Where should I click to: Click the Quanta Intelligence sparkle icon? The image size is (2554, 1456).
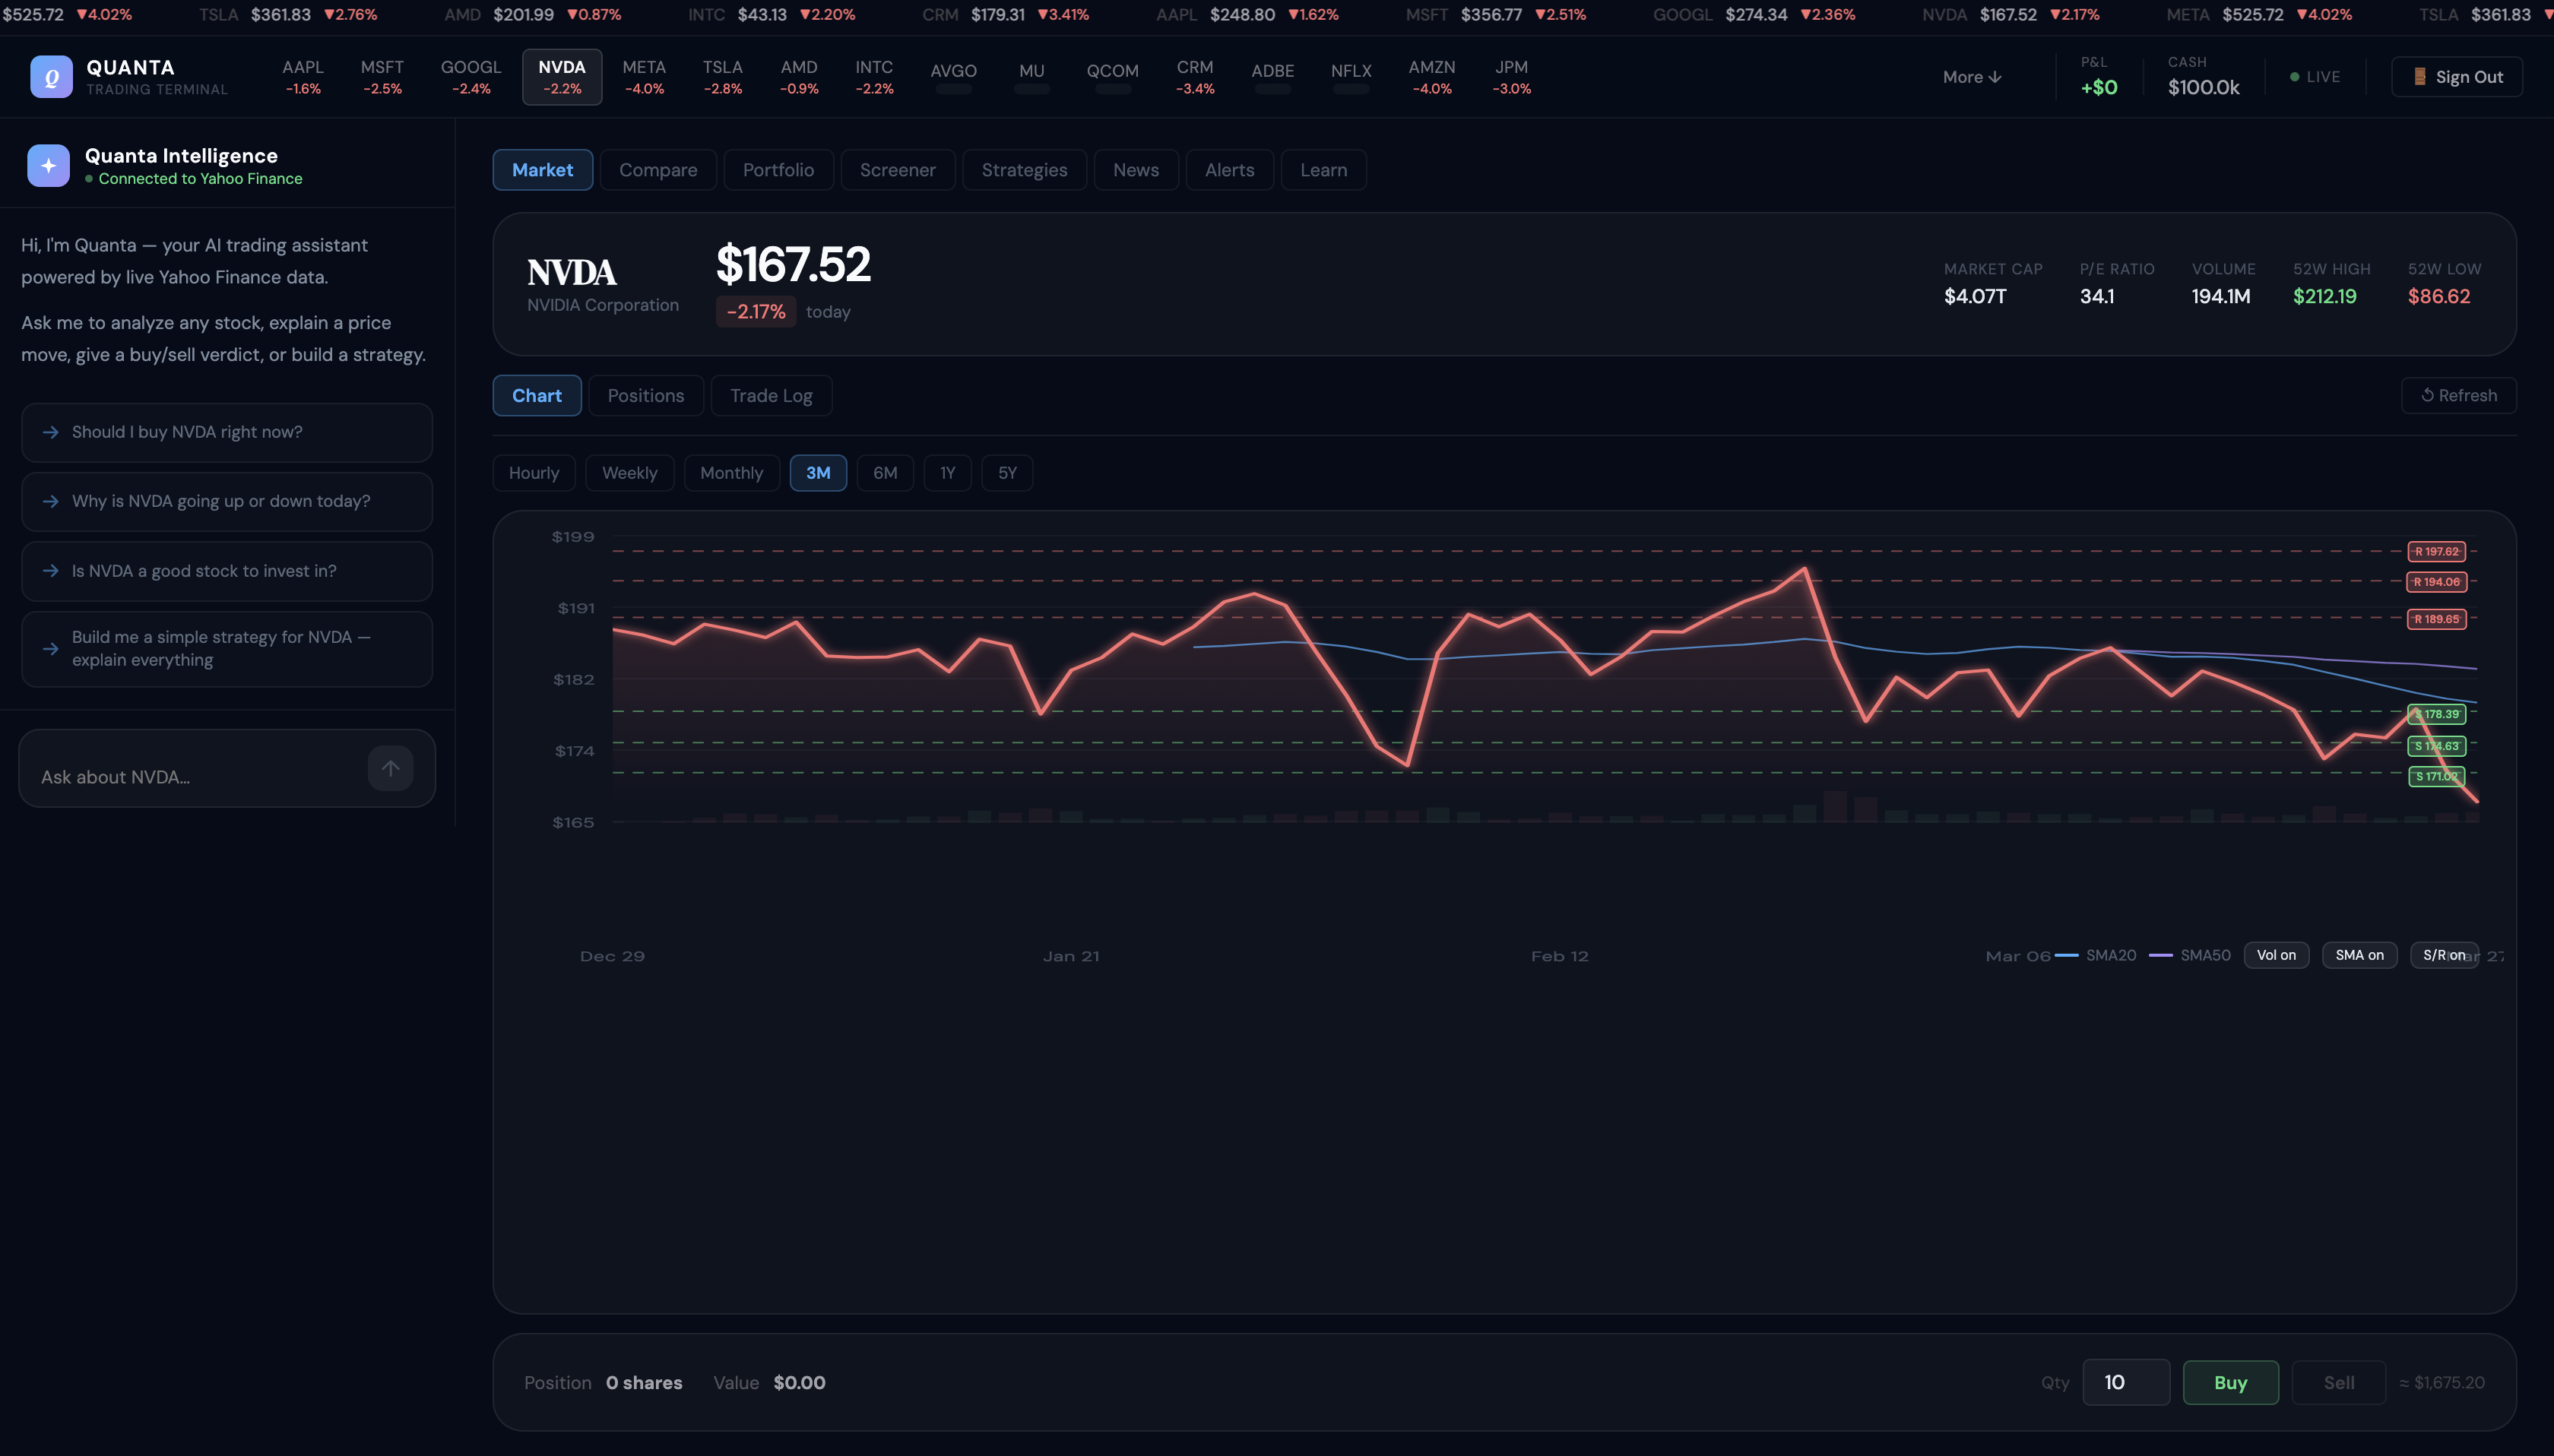(48, 166)
